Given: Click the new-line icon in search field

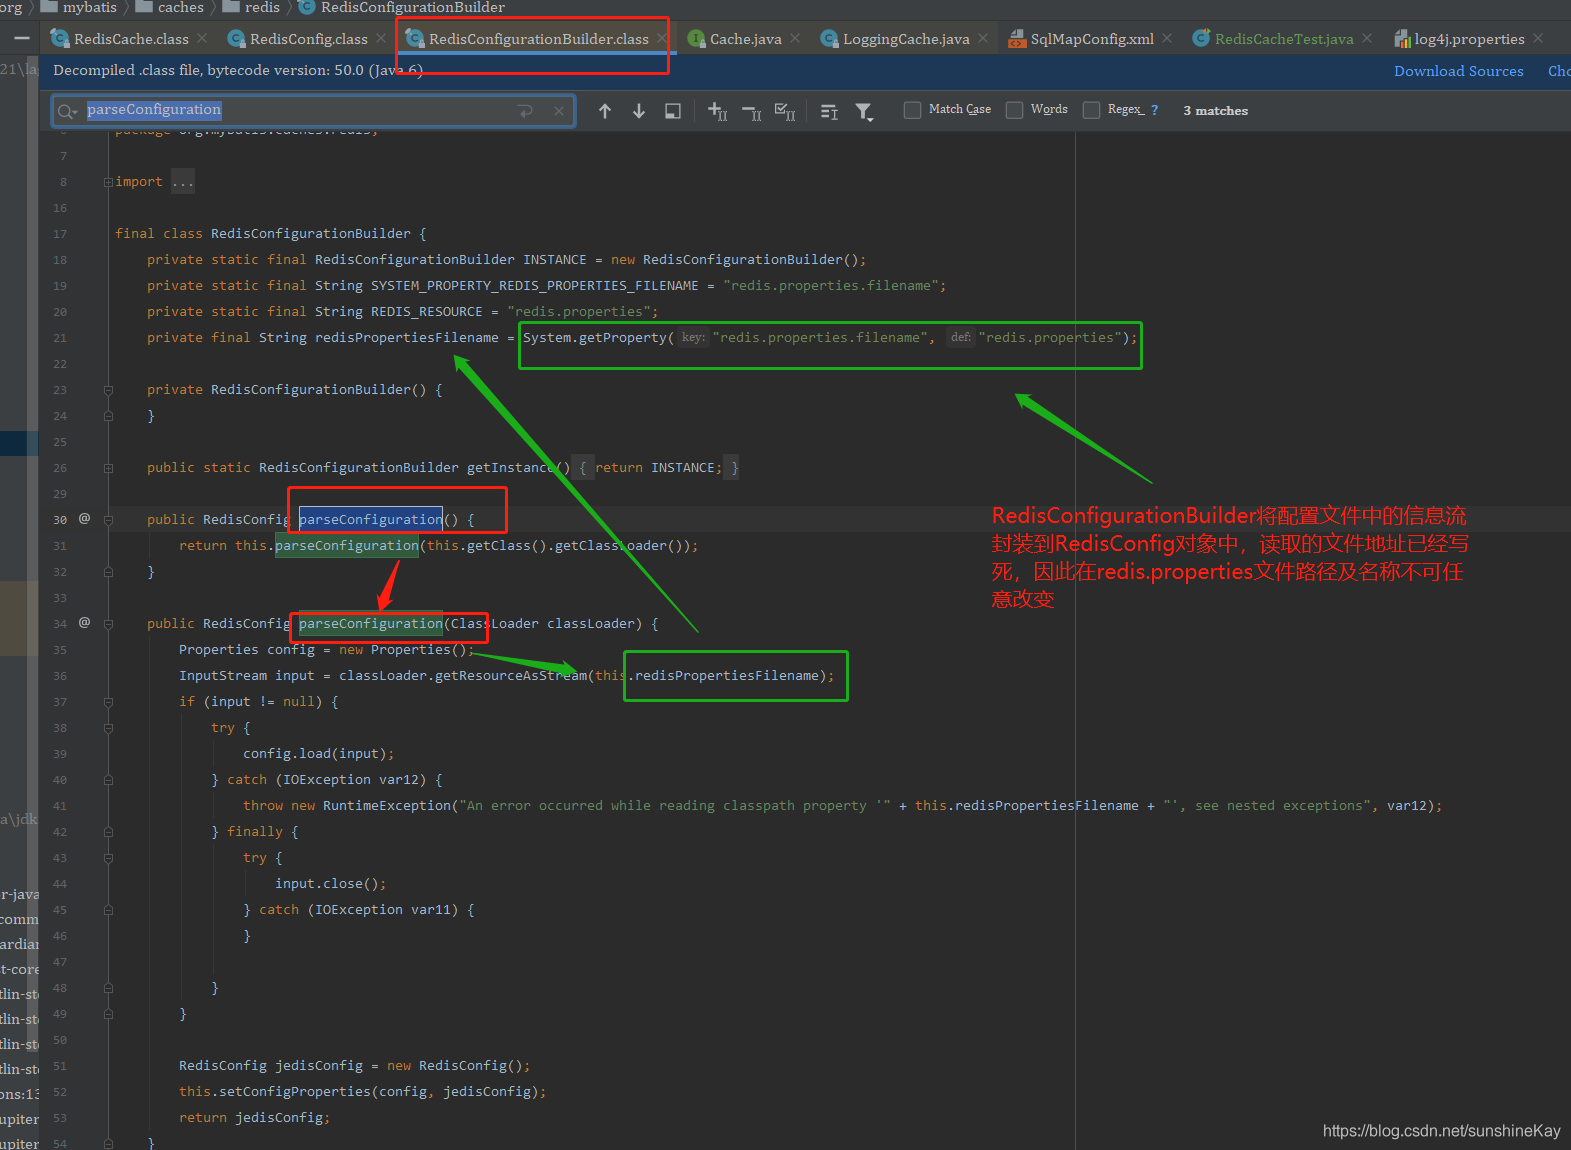Looking at the screenshot, I should click(526, 111).
